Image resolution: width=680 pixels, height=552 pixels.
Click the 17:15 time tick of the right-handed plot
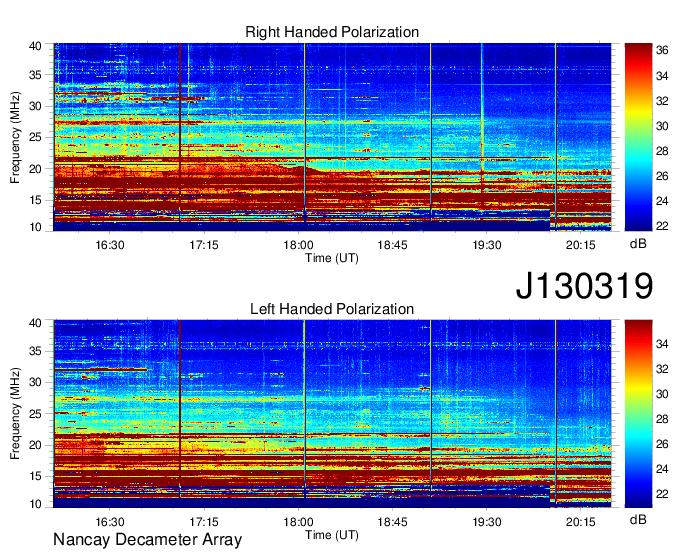[204, 245]
